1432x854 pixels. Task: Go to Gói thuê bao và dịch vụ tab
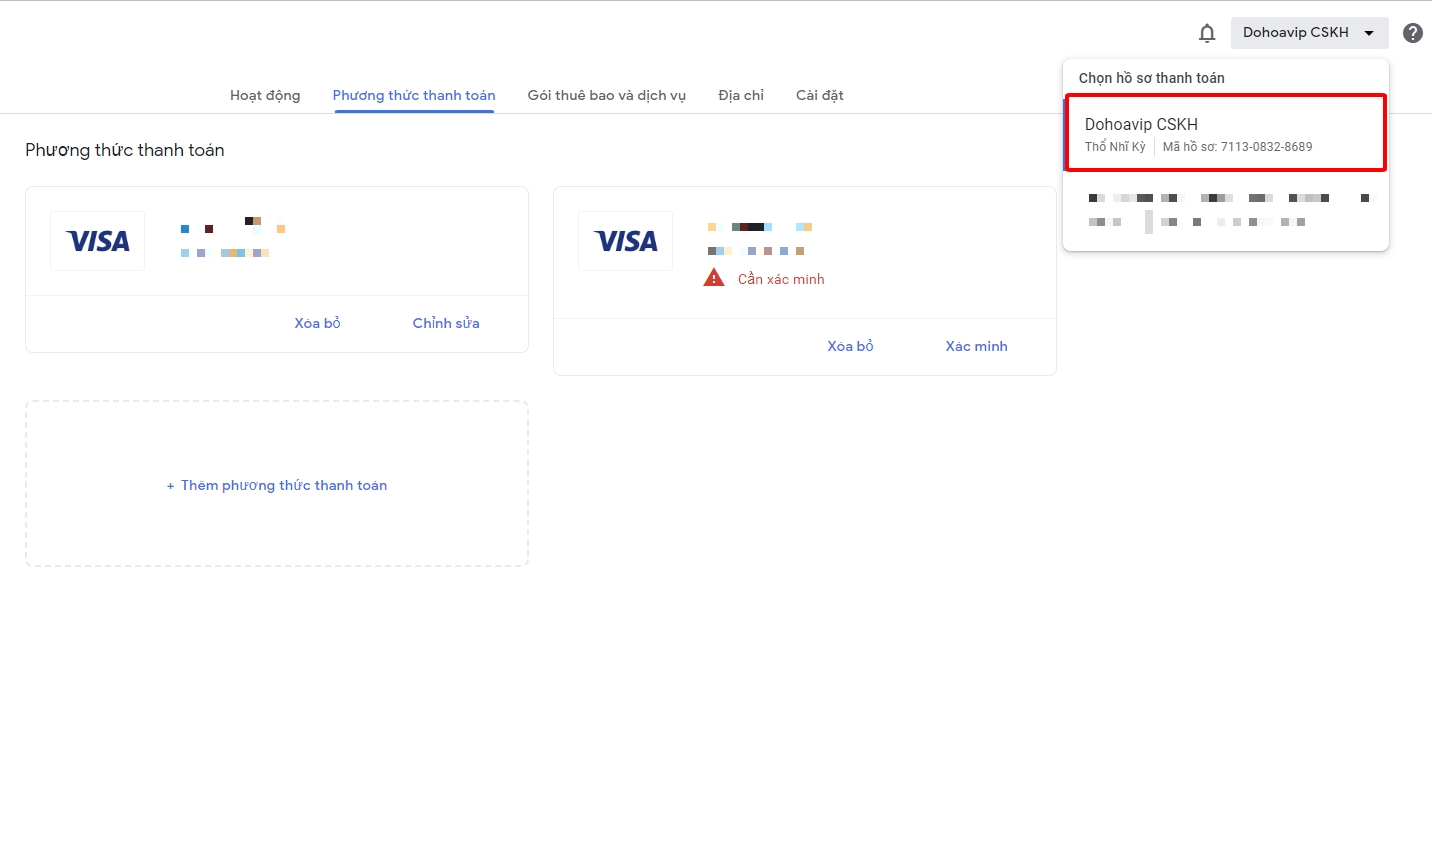607,95
